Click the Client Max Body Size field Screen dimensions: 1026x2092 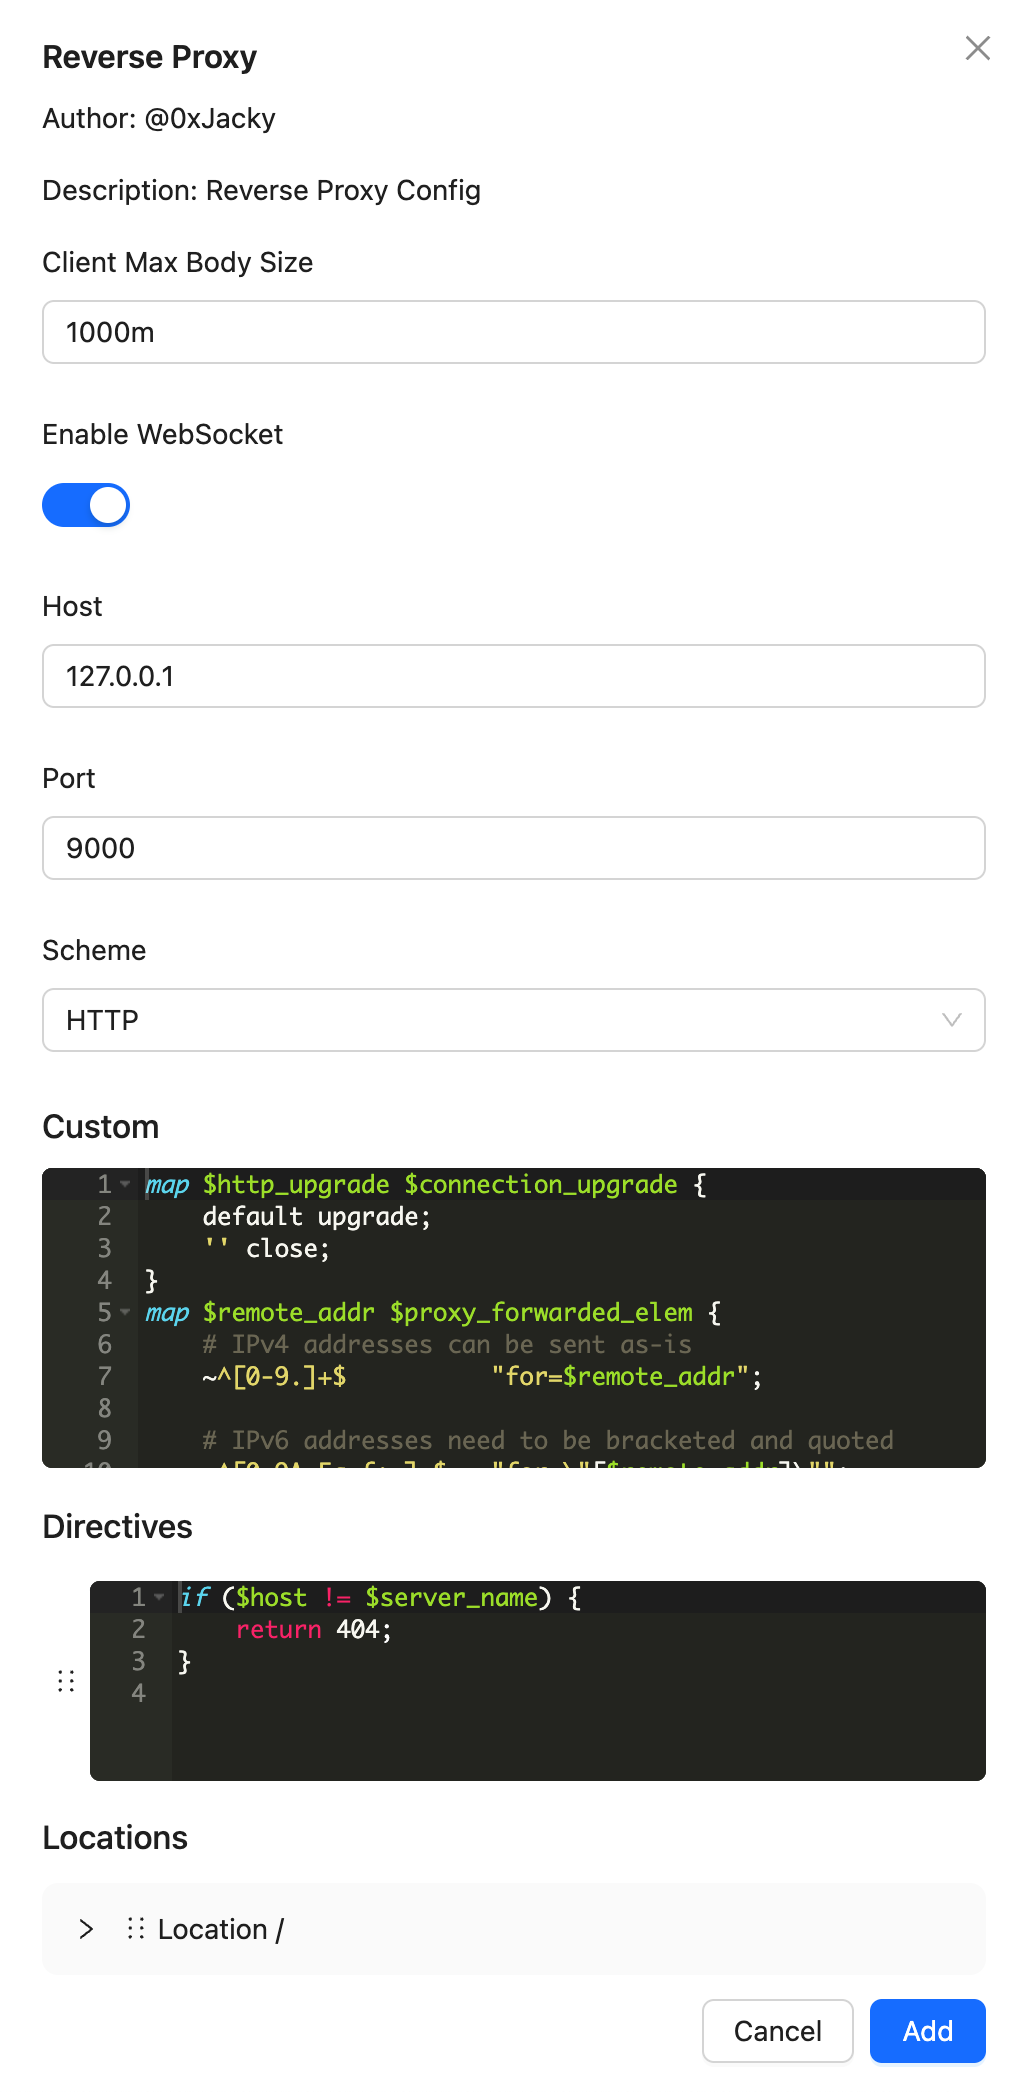coord(513,332)
